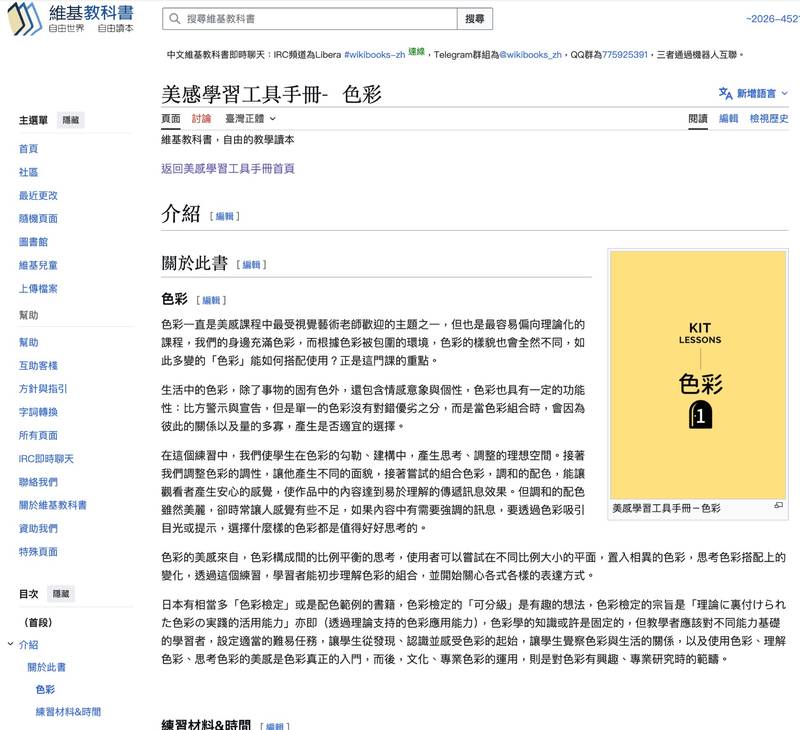The width and height of the screenshot is (800, 730).
Task: Jump to 練習材料&時間 in contents
Action: pos(68,712)
